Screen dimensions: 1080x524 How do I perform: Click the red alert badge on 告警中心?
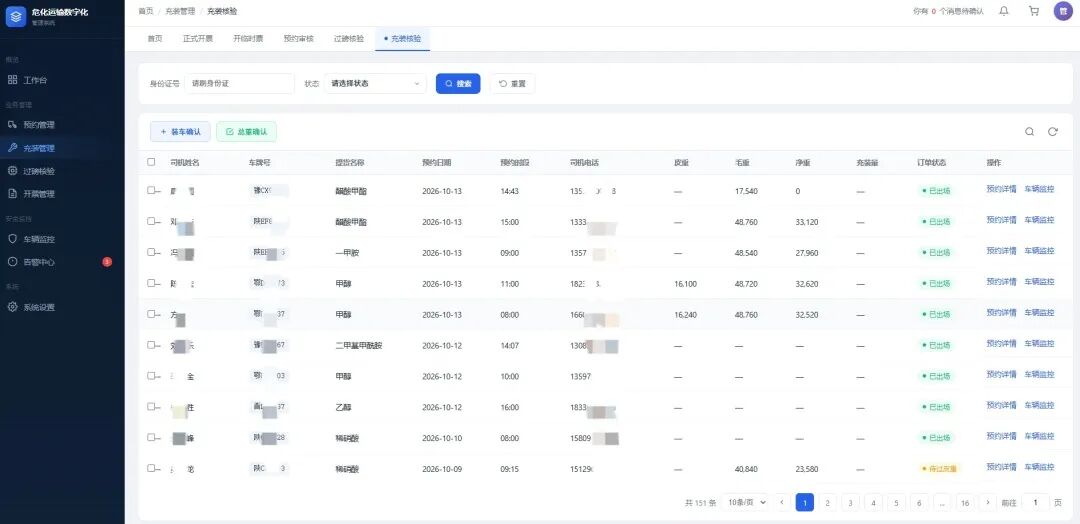click(107, 262)
